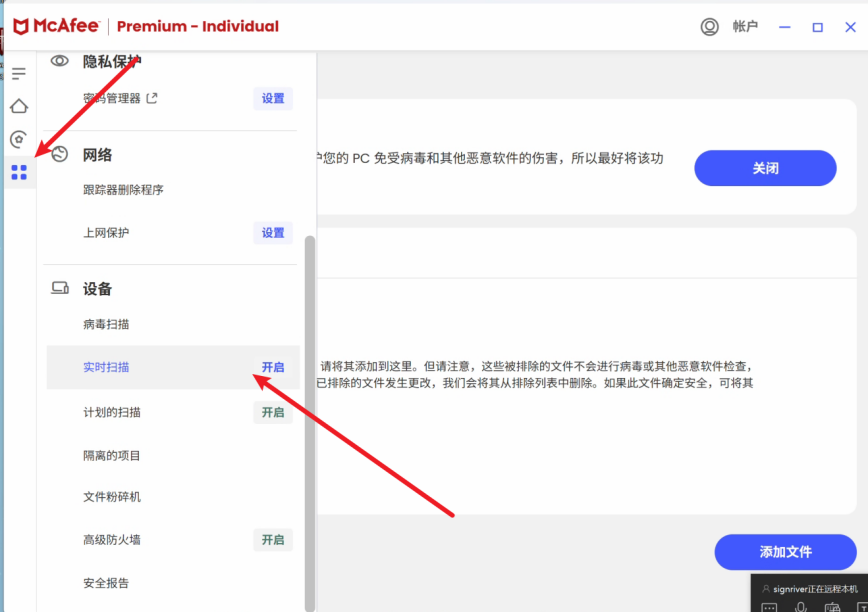The height and width of the screenshot is (612, 868).
Task: Open 跟踪器删除程序
Action: pyautogui.click(x=123, y=190)
